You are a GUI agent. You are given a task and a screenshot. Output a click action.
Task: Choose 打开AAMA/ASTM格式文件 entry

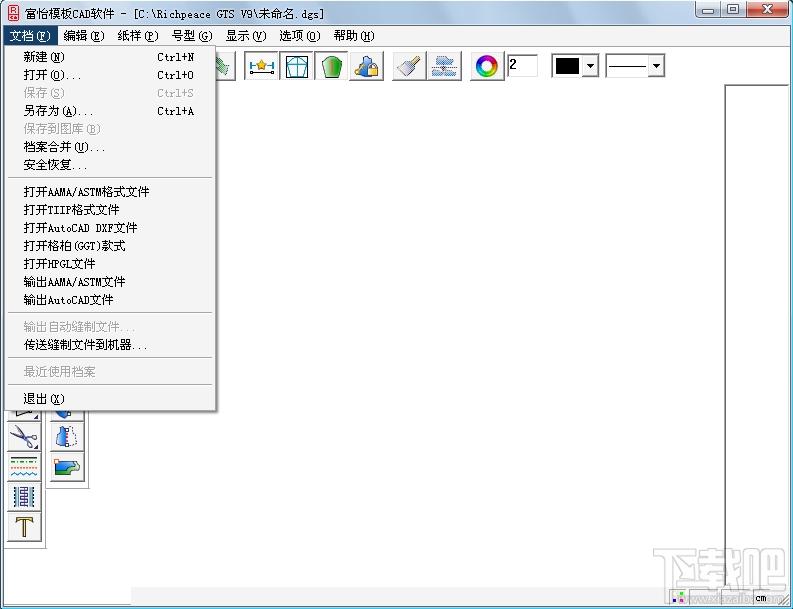(x=110, y=192)
